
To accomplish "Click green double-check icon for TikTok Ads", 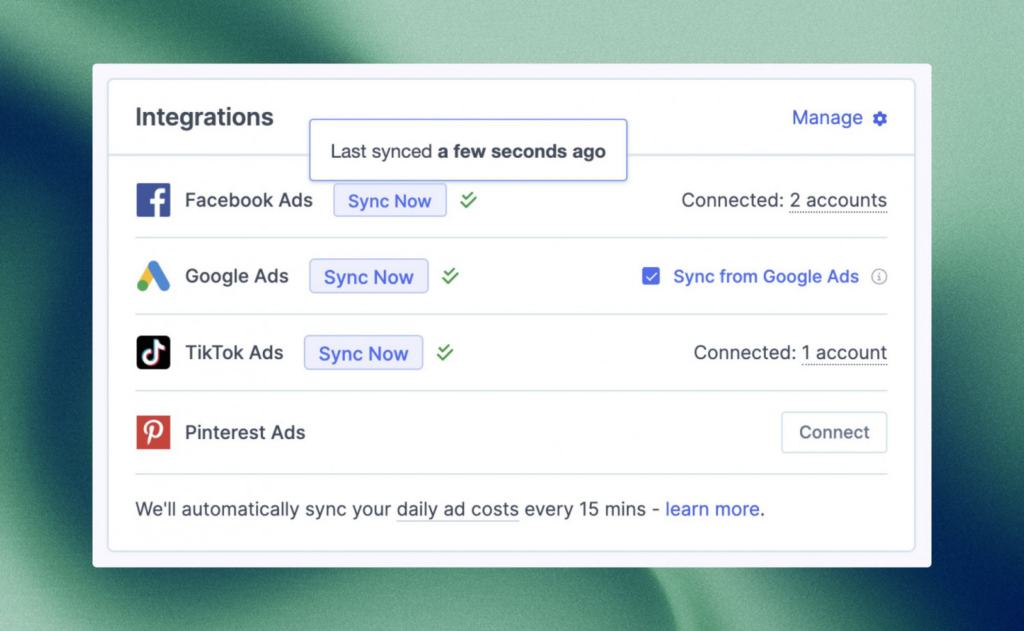I will coord(445,352).
